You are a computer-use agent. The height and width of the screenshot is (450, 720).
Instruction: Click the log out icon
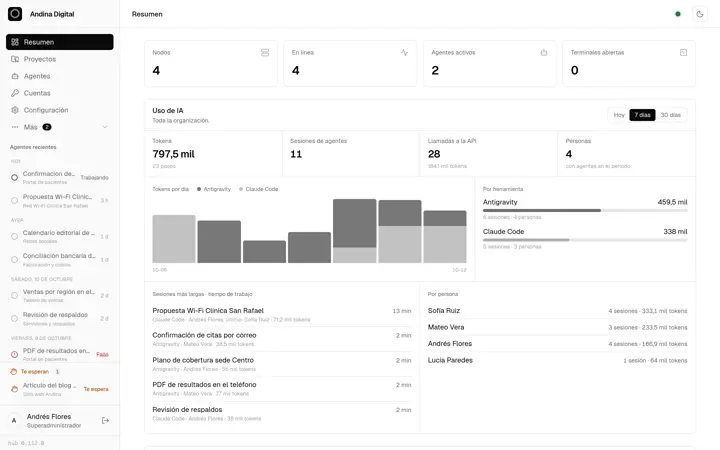point(105,420)
